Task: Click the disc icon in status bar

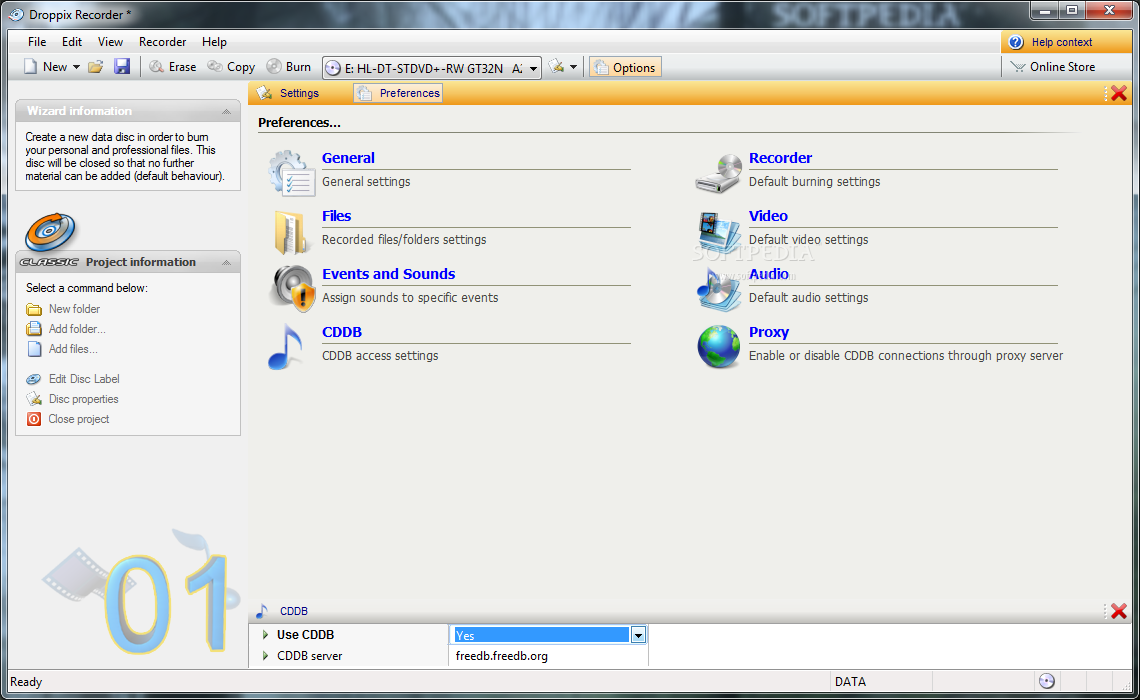Action: (x=1046, y=681)
